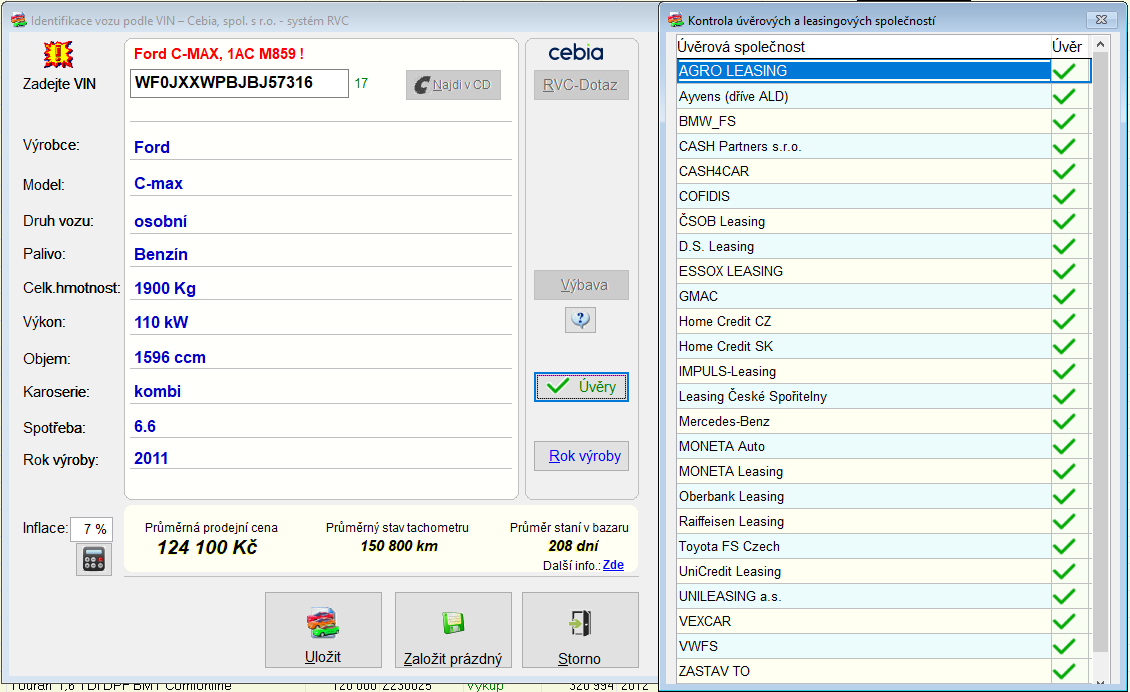Click the Storno cancel button
Viewport: 1130px width, 692px height.
coord(580,630)
